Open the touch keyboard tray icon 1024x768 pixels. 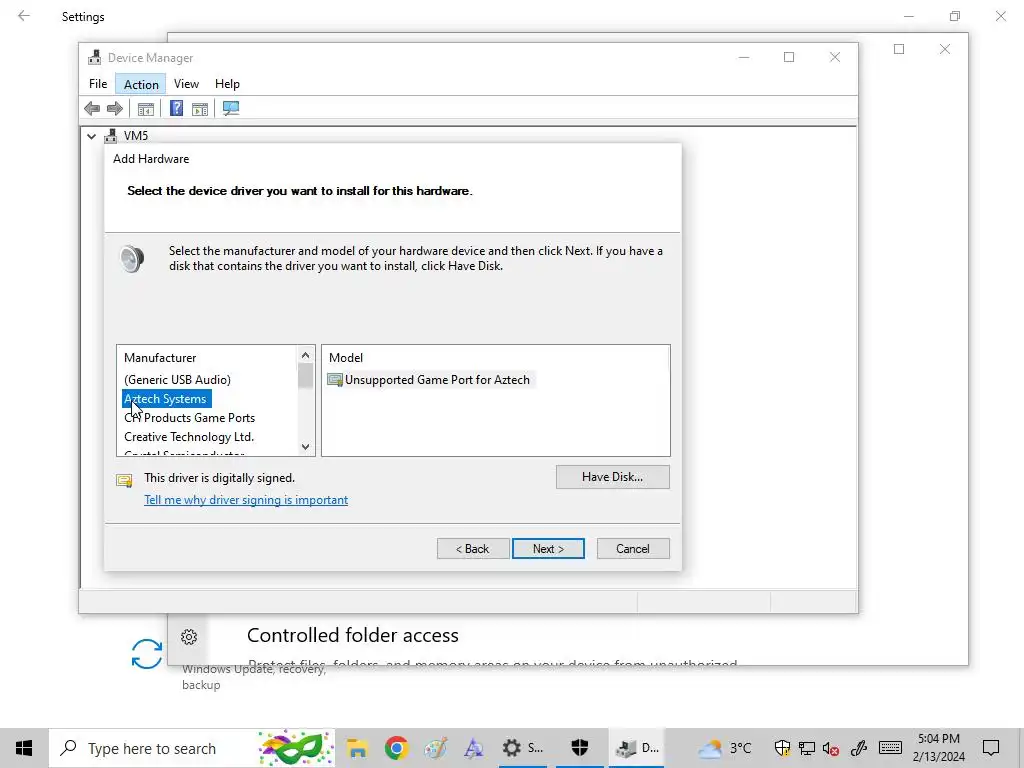point(890,748)
